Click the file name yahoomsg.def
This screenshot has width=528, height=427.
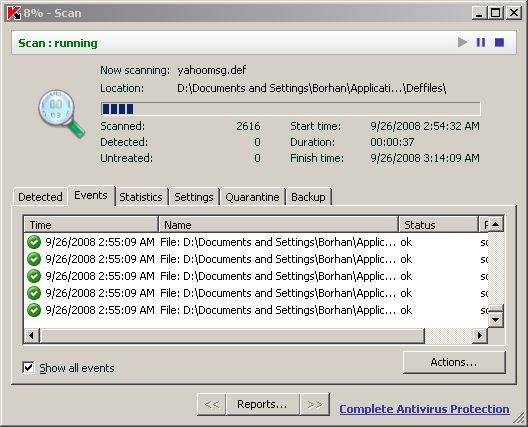click(212, 70)
